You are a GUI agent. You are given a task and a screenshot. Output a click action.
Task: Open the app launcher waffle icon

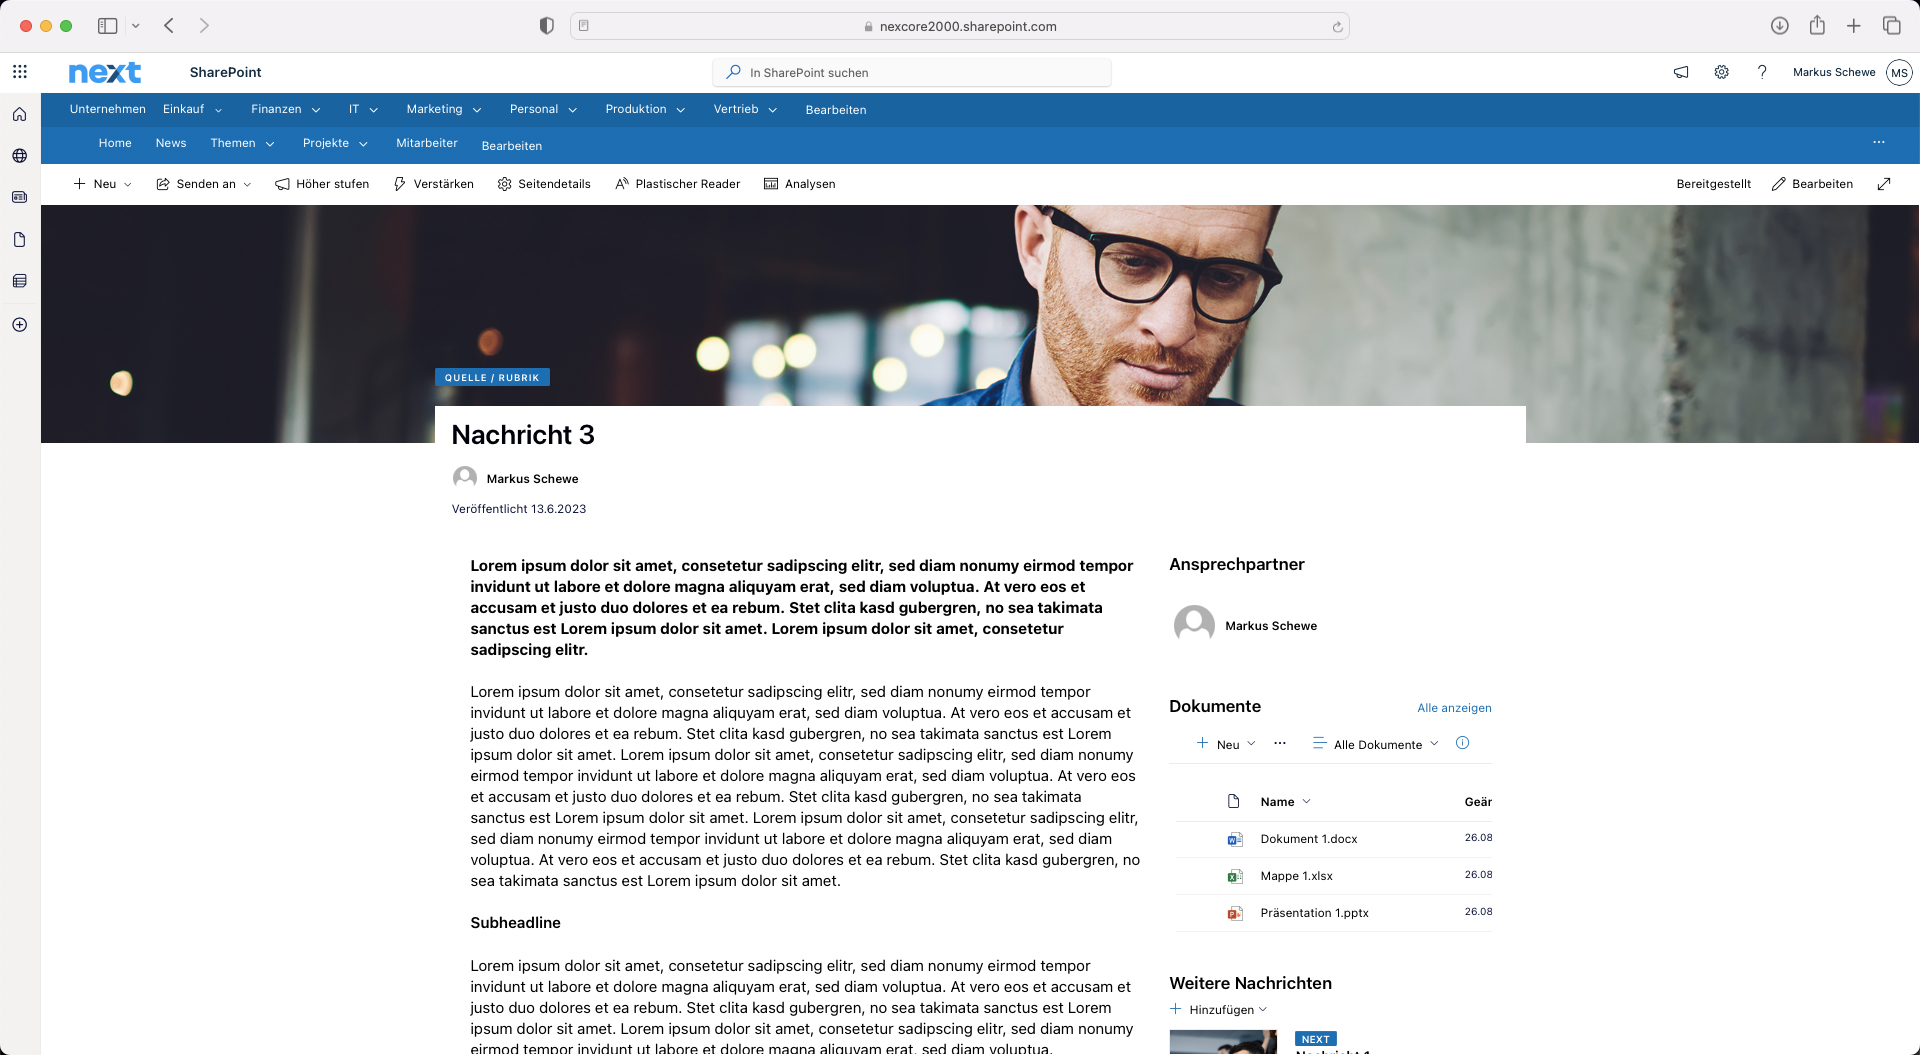click(x=20, y=72)
